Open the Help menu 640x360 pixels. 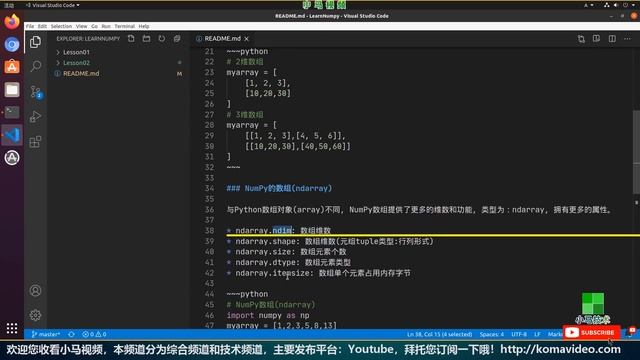(x=144, y=26)
